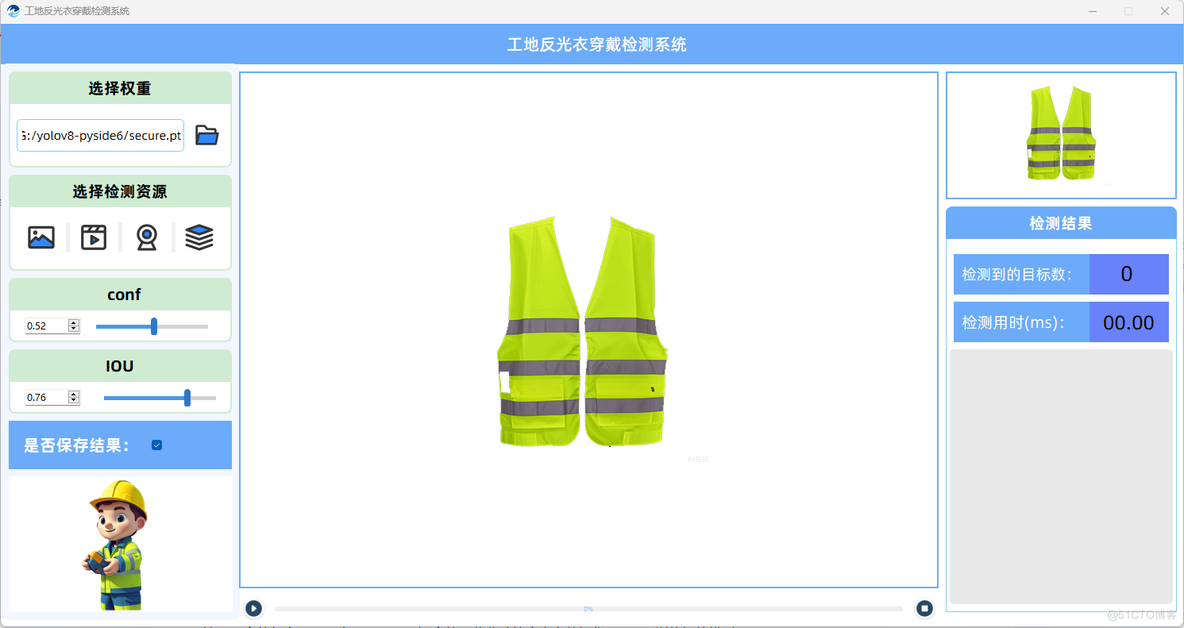Click the vest thumbnail preview
The height and width of the screenshot is (628, 1184).
1061,135
